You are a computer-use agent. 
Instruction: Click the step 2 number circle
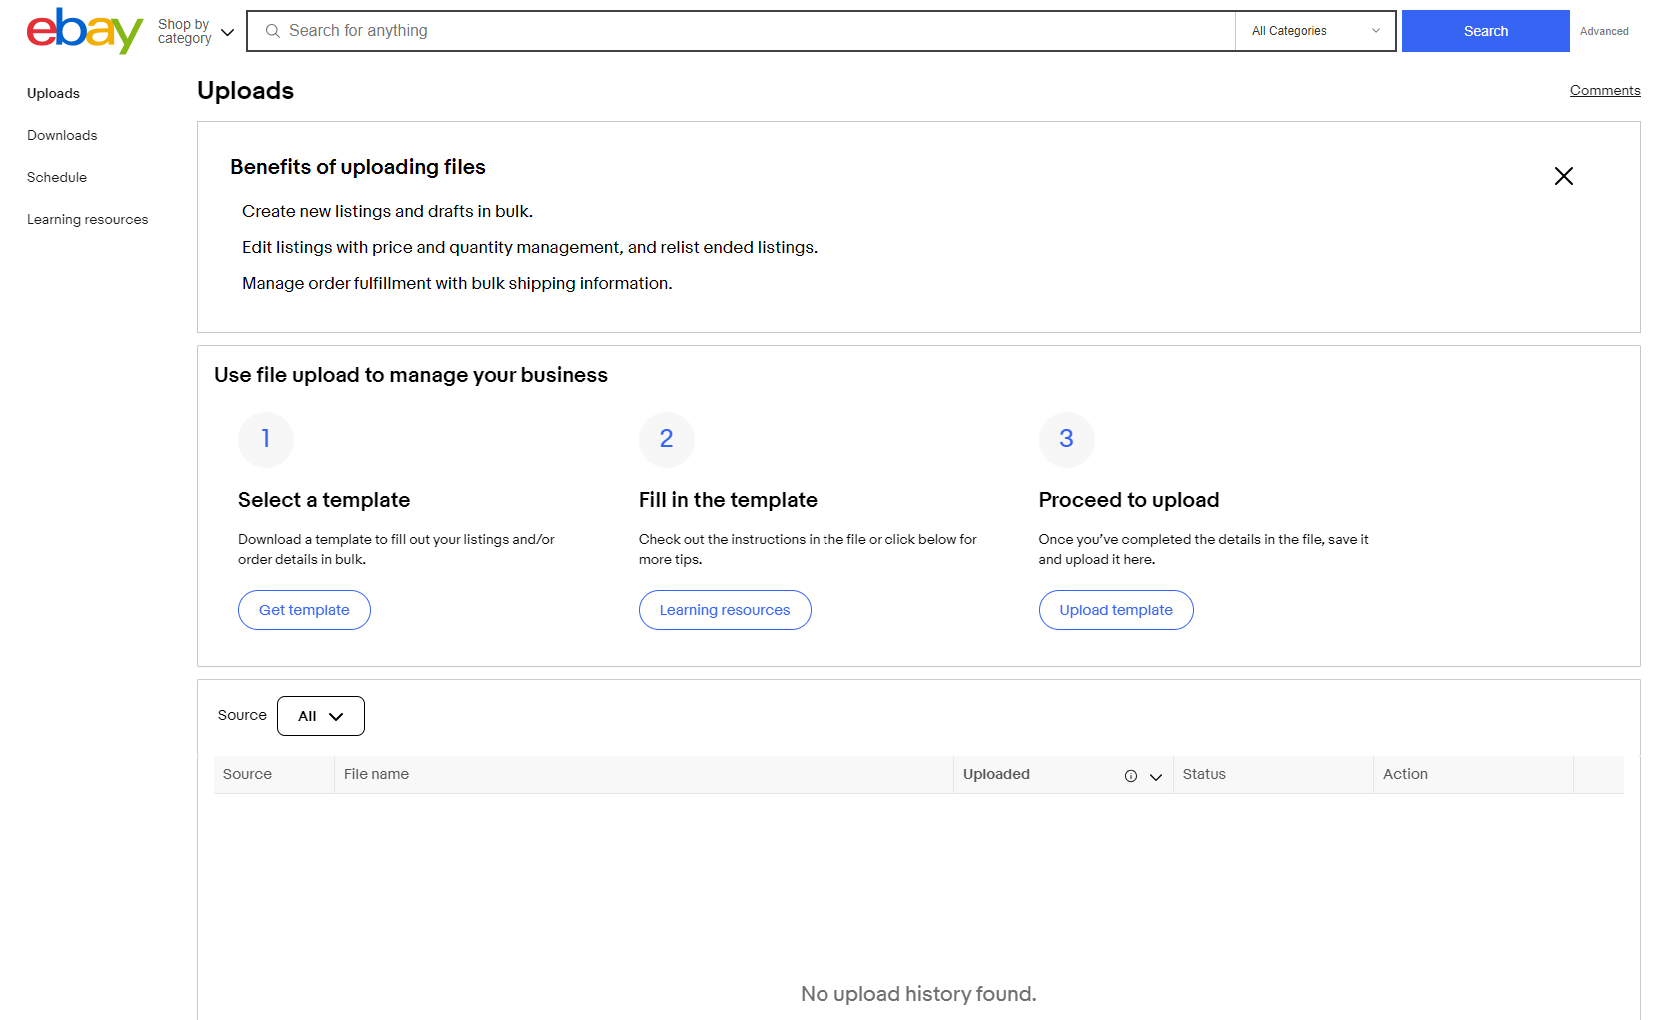click(666, 439)
